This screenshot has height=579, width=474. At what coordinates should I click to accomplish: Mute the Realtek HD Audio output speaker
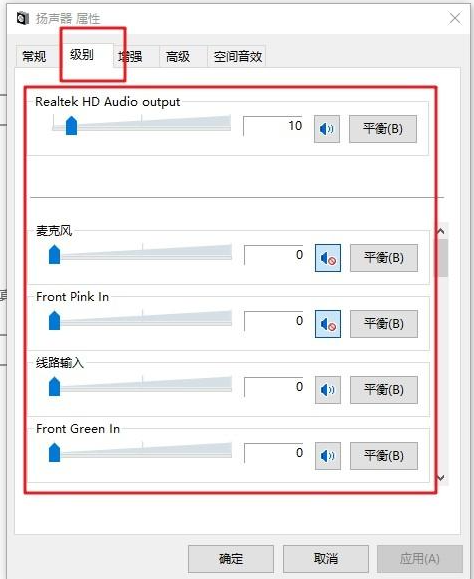(327, 129)
